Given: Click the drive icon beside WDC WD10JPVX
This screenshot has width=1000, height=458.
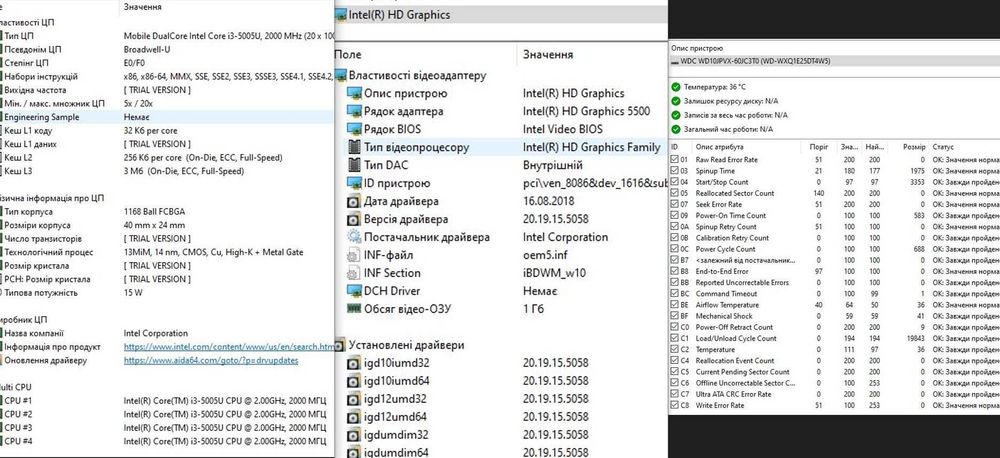Looking at the screenshot, I should [675, 61].
